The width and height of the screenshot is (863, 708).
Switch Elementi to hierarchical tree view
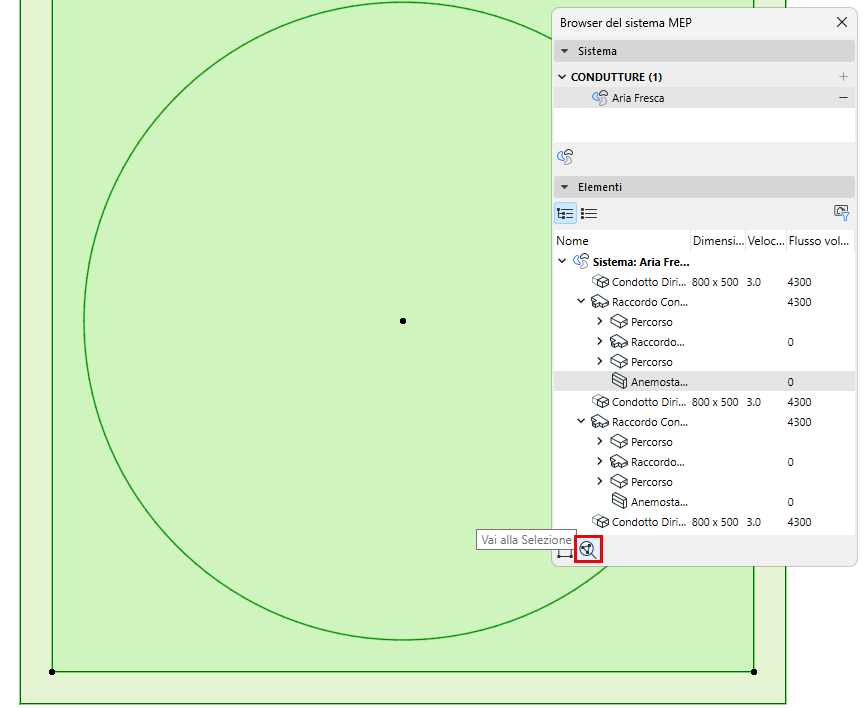(x=565, y=213)
